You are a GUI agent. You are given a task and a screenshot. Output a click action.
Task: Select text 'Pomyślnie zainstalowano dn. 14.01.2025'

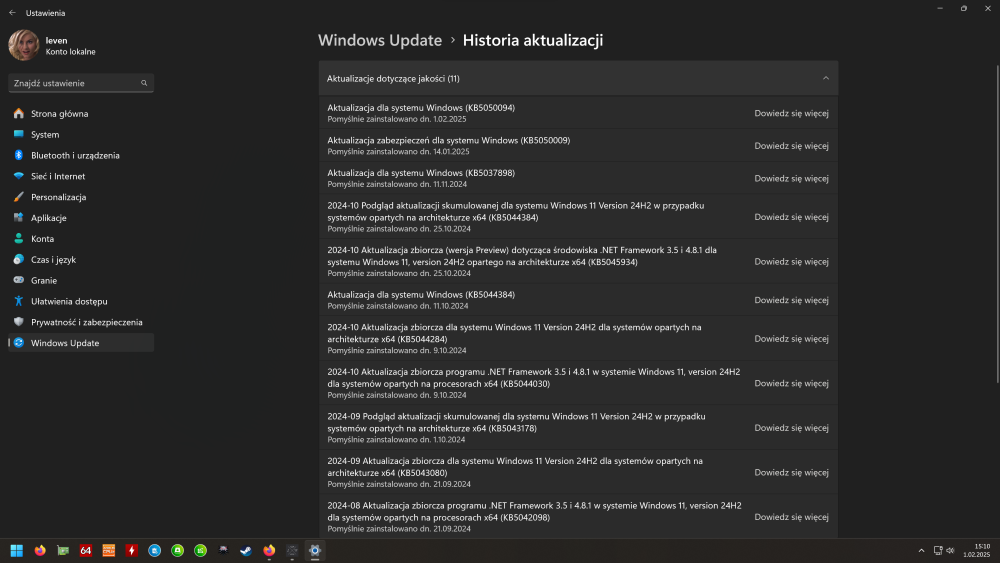pyautogui.click(x=398, y=152)
